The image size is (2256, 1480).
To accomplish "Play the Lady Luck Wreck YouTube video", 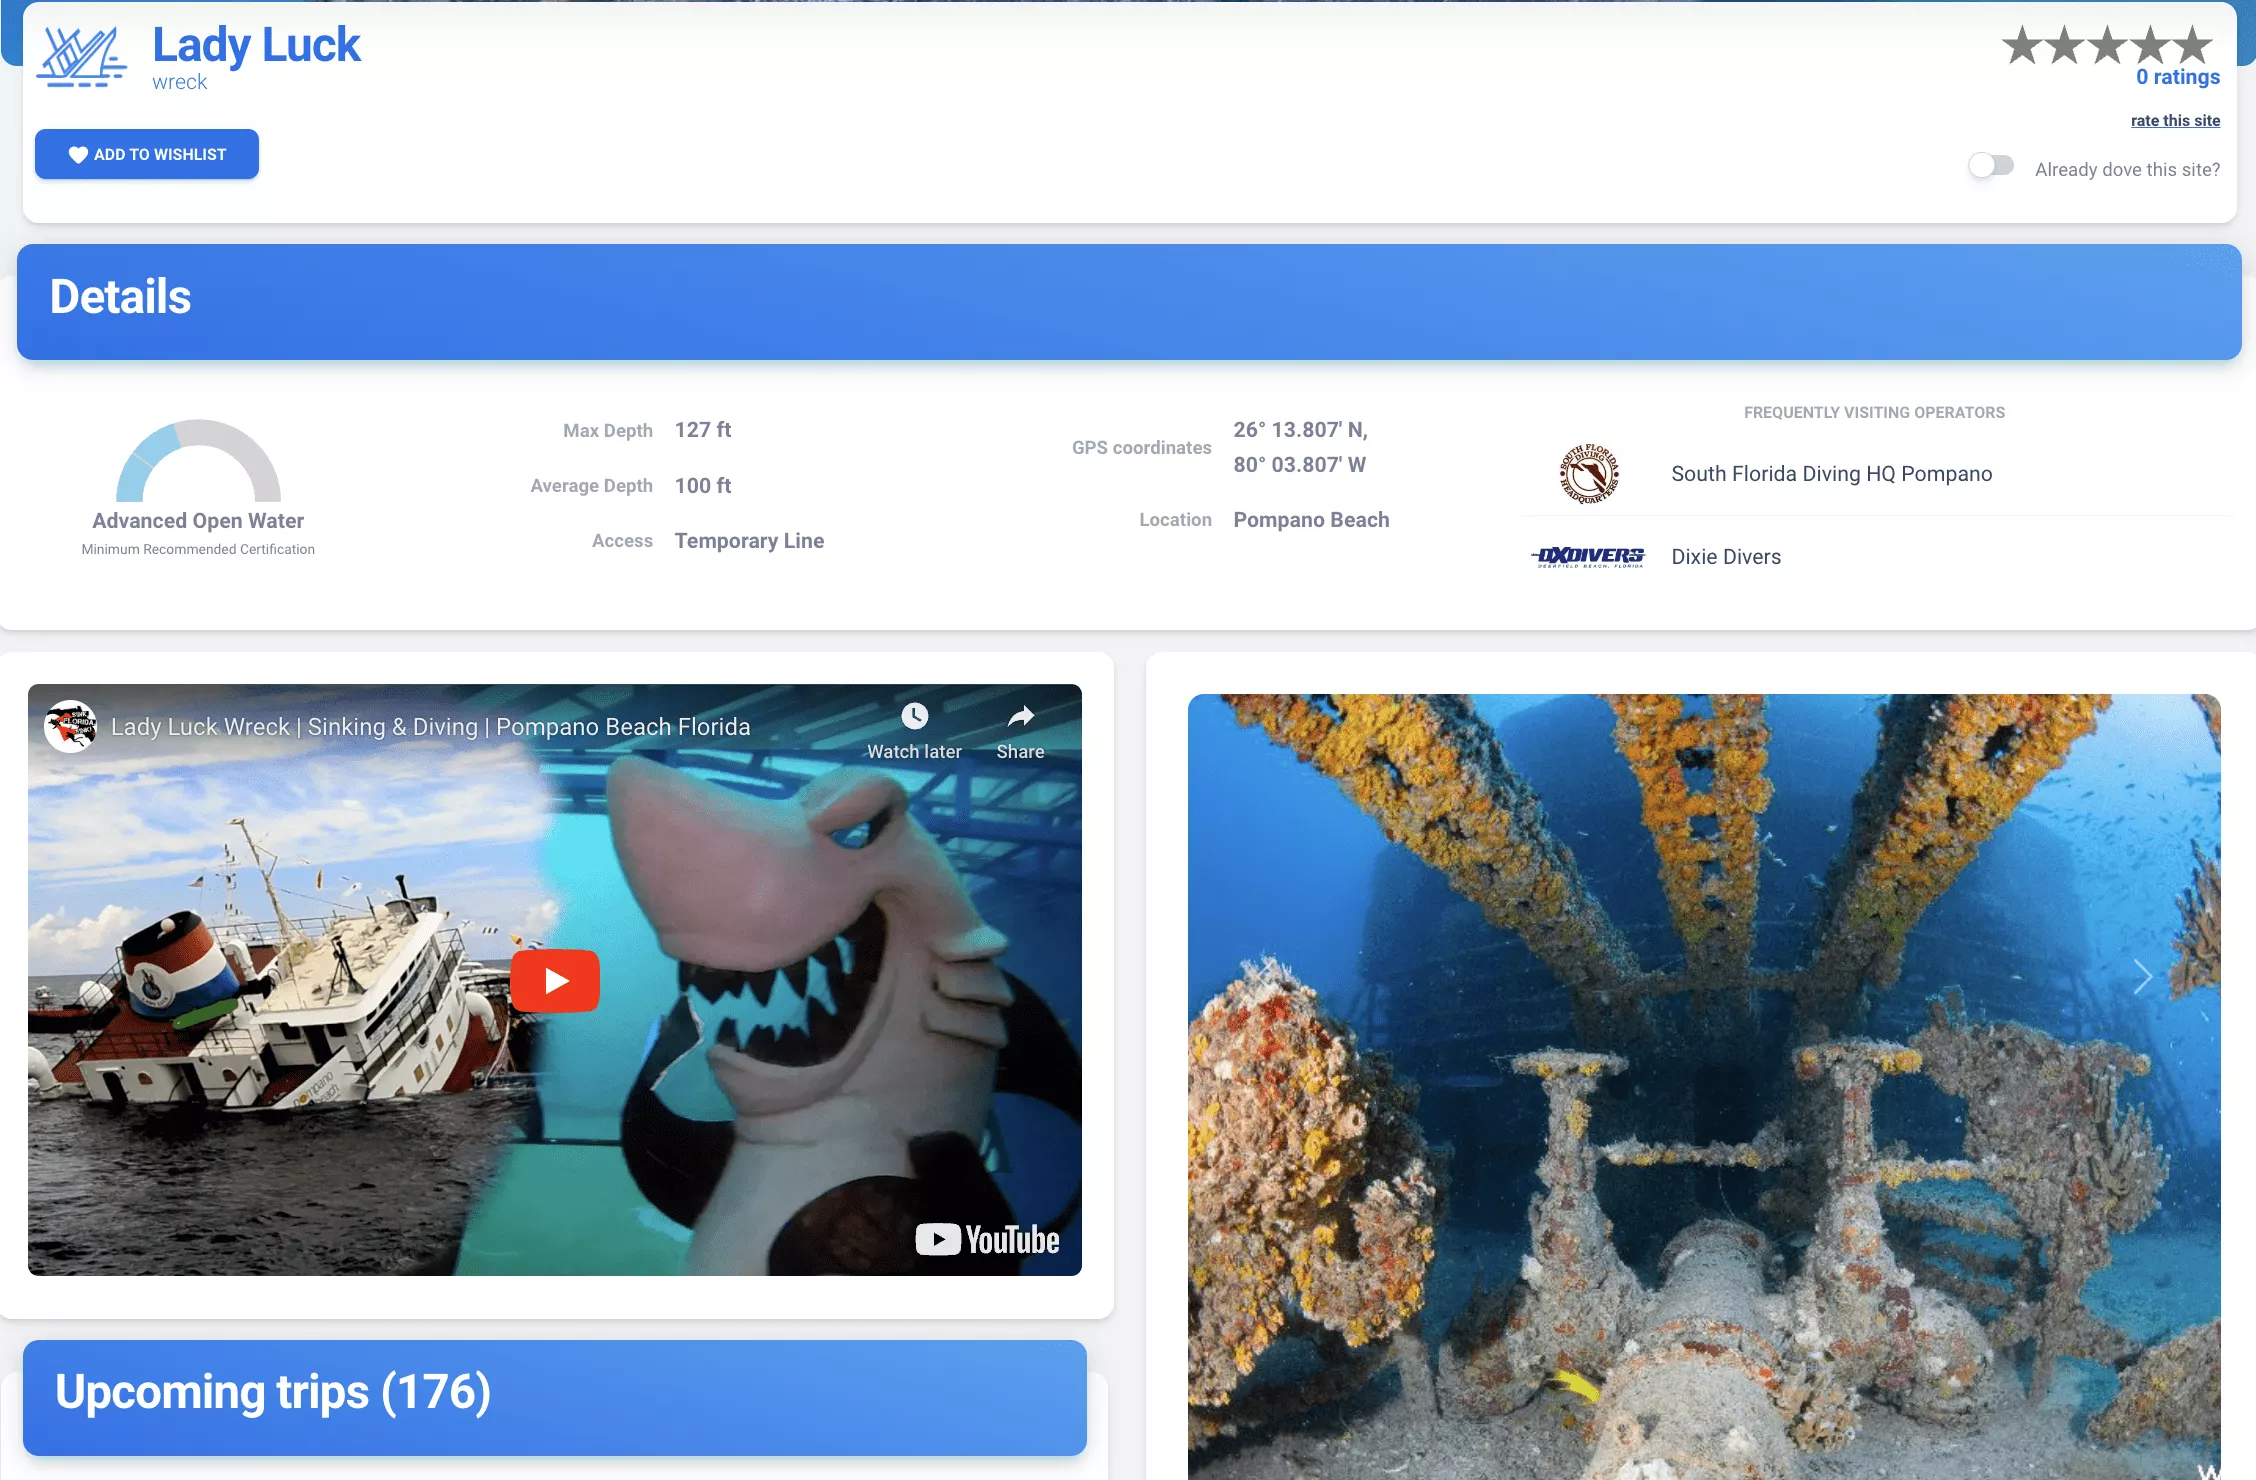I will pyautogui.click(x=555, y=980).
